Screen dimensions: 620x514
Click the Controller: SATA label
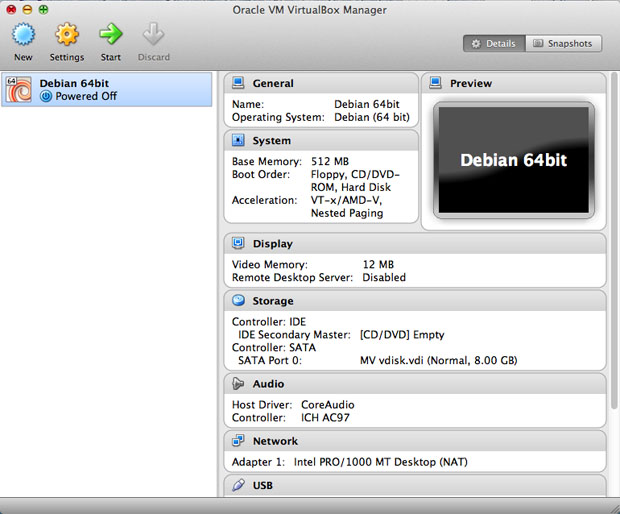coord(274,348)
